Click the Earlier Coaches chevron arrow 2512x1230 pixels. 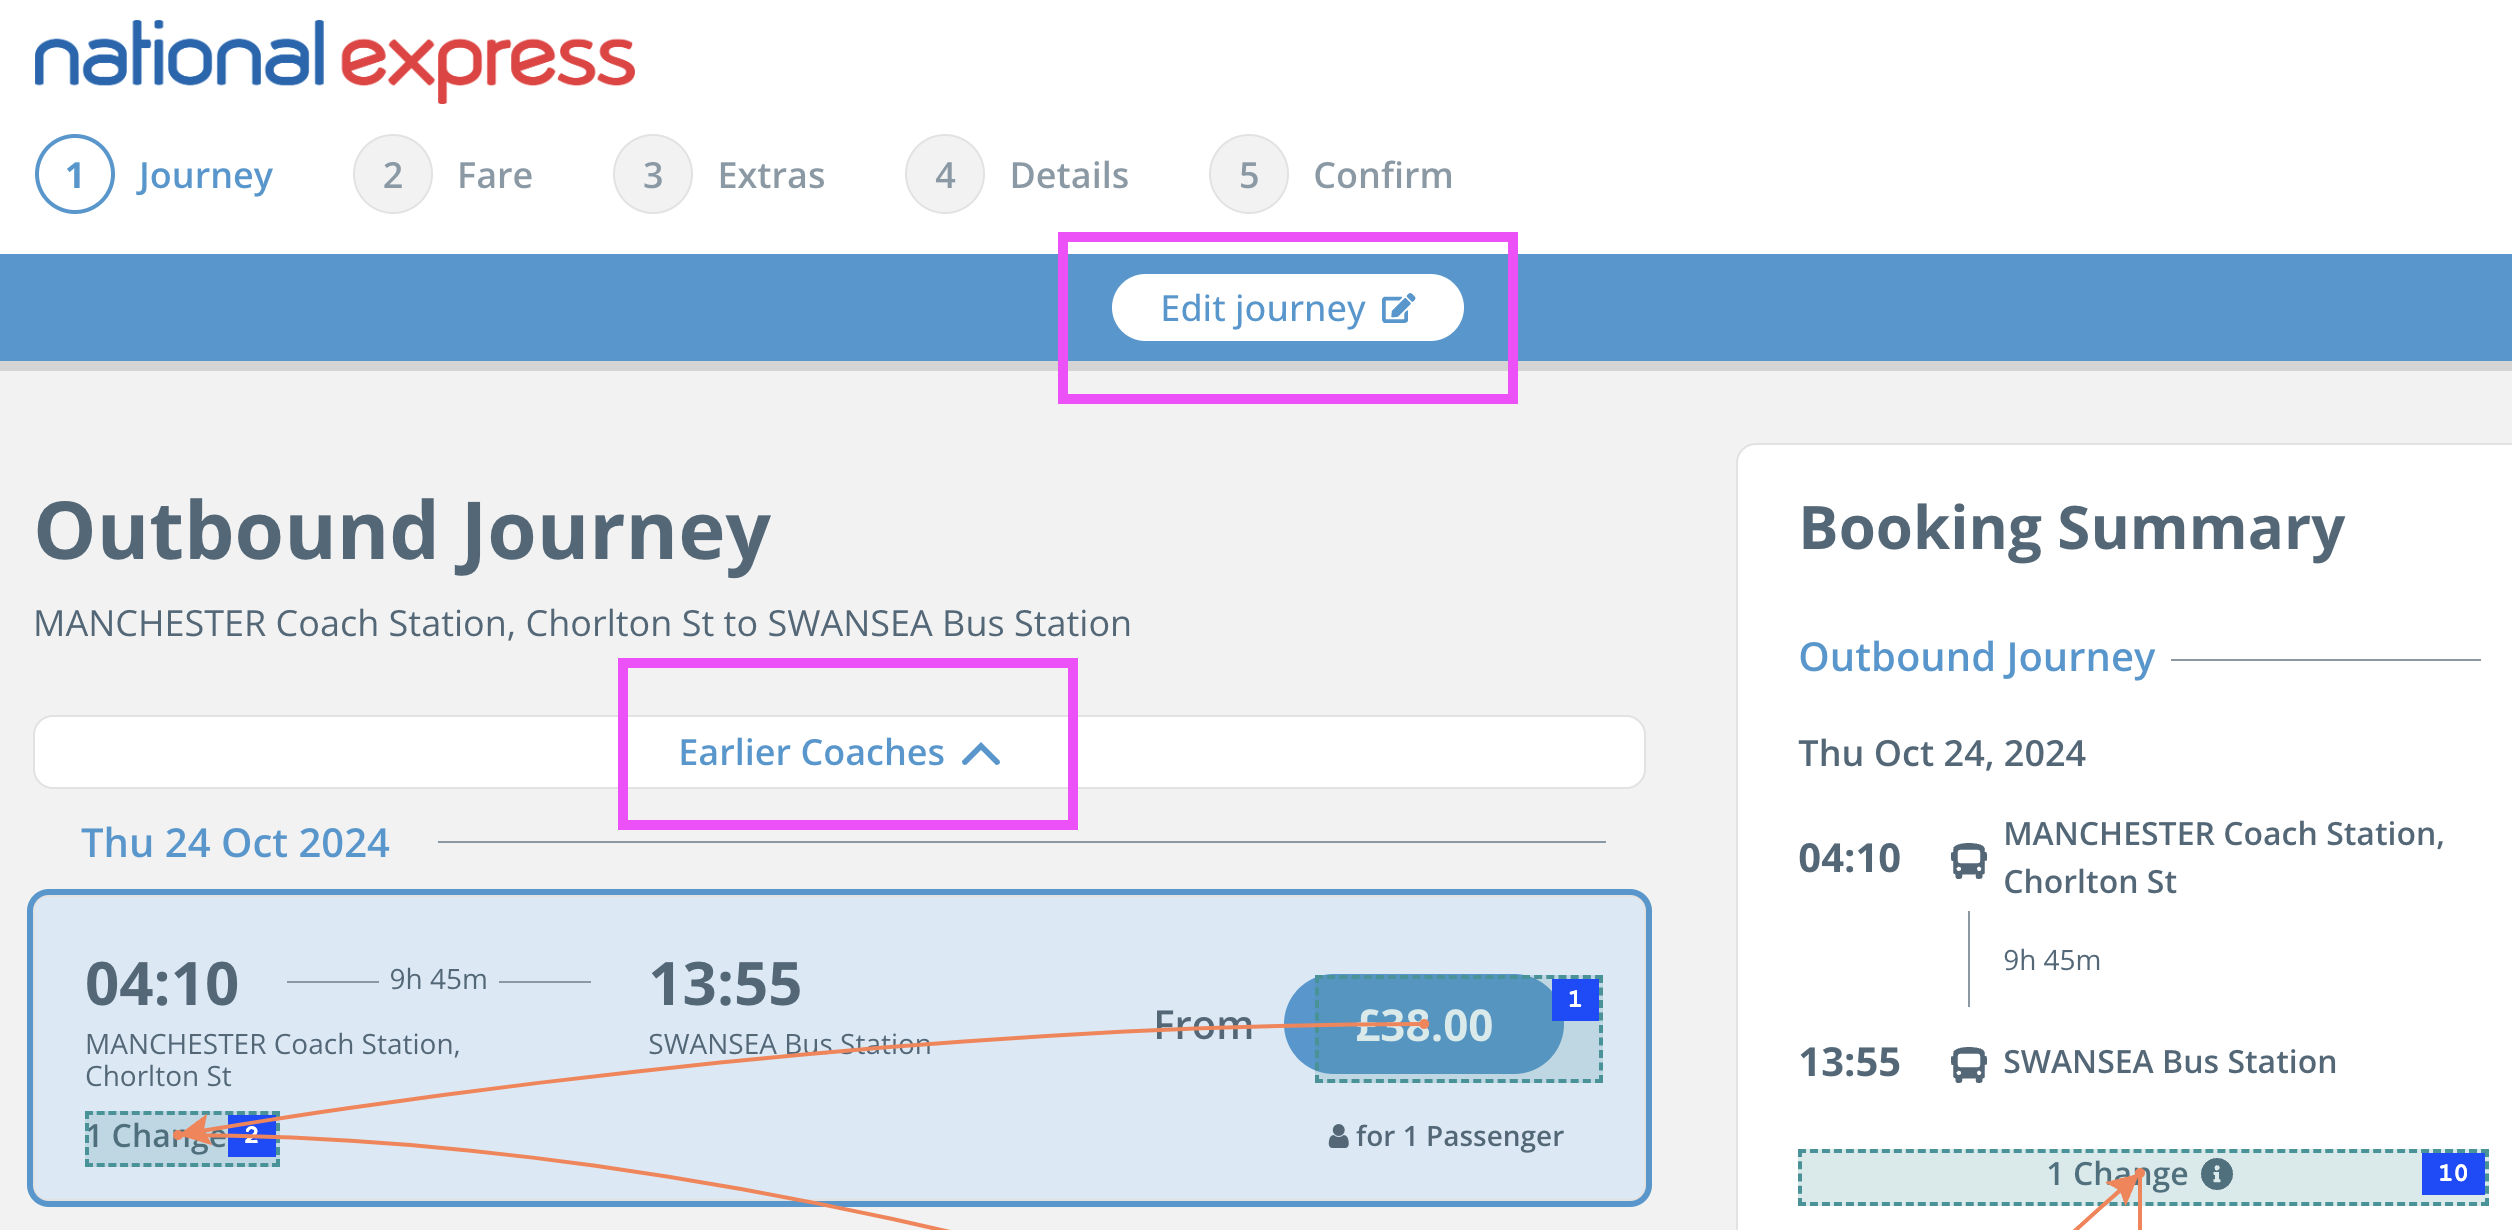981,754
